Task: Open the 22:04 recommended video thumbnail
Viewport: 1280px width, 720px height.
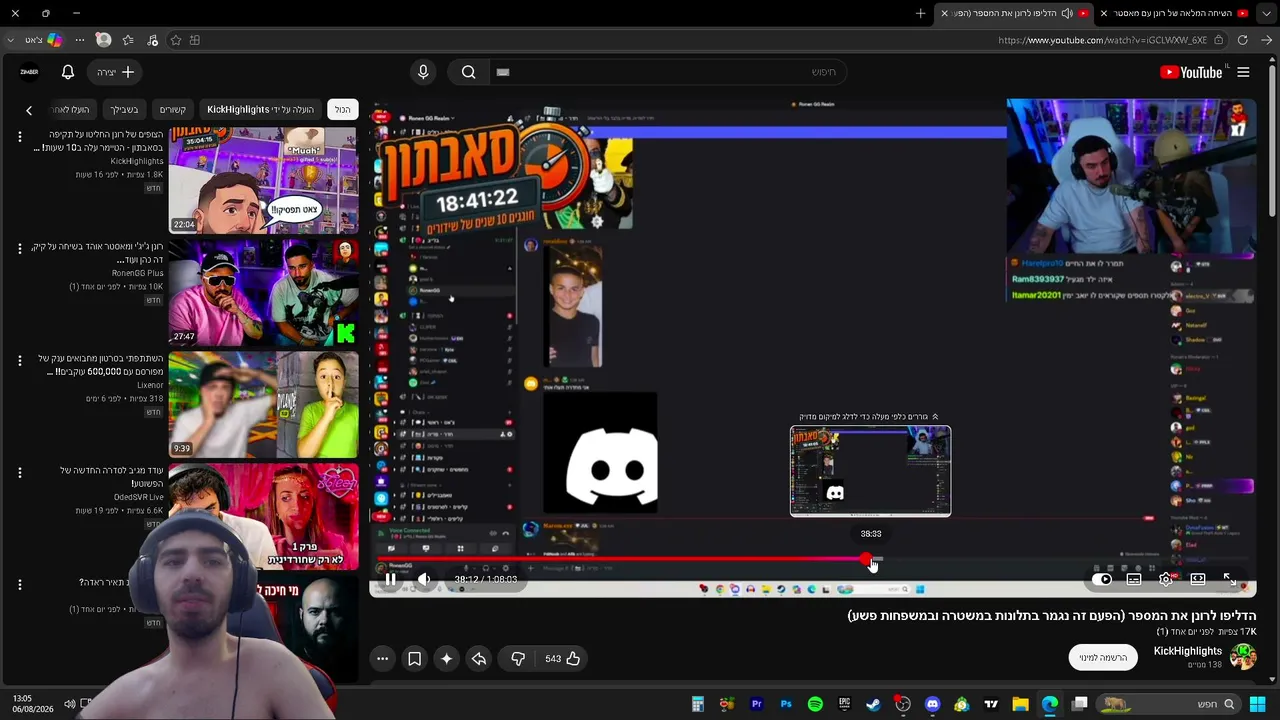Action: tap(263, 179)
